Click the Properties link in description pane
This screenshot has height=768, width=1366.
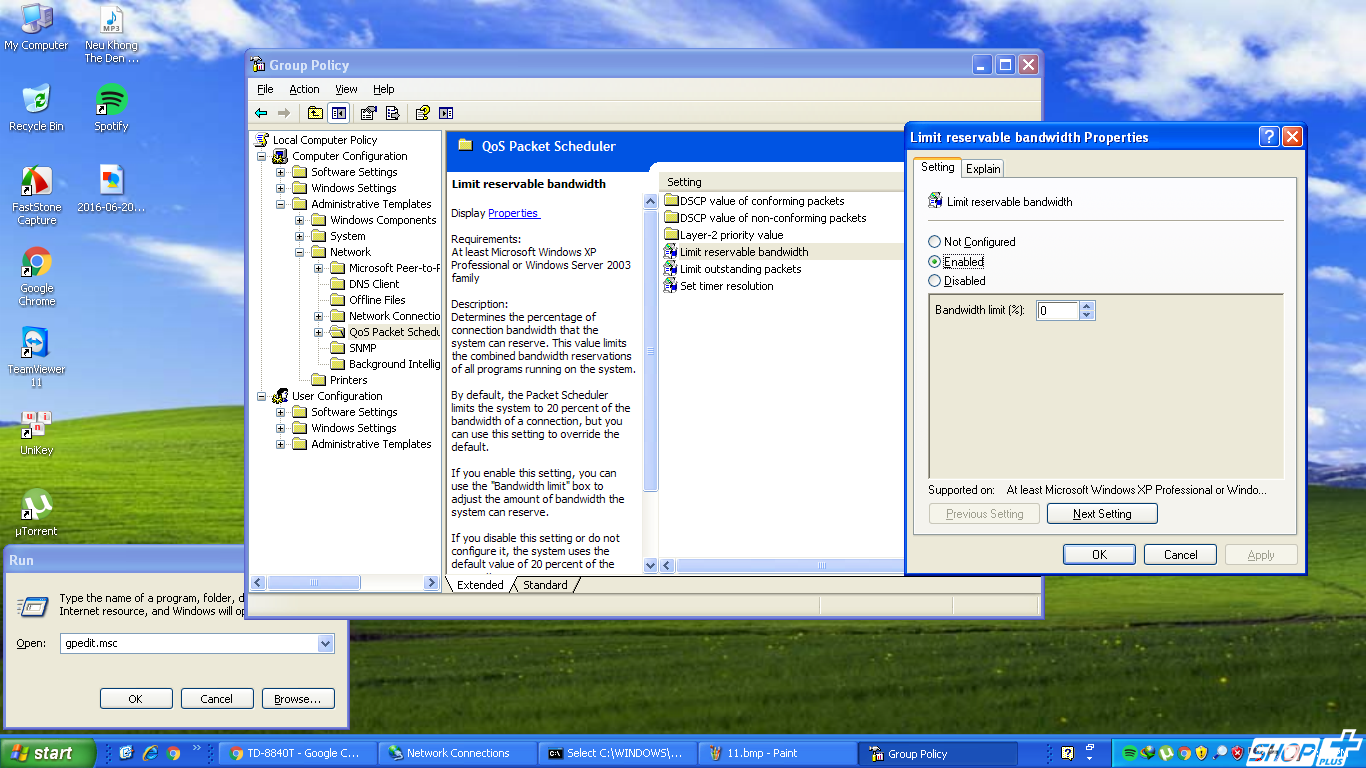coord(513,213)
